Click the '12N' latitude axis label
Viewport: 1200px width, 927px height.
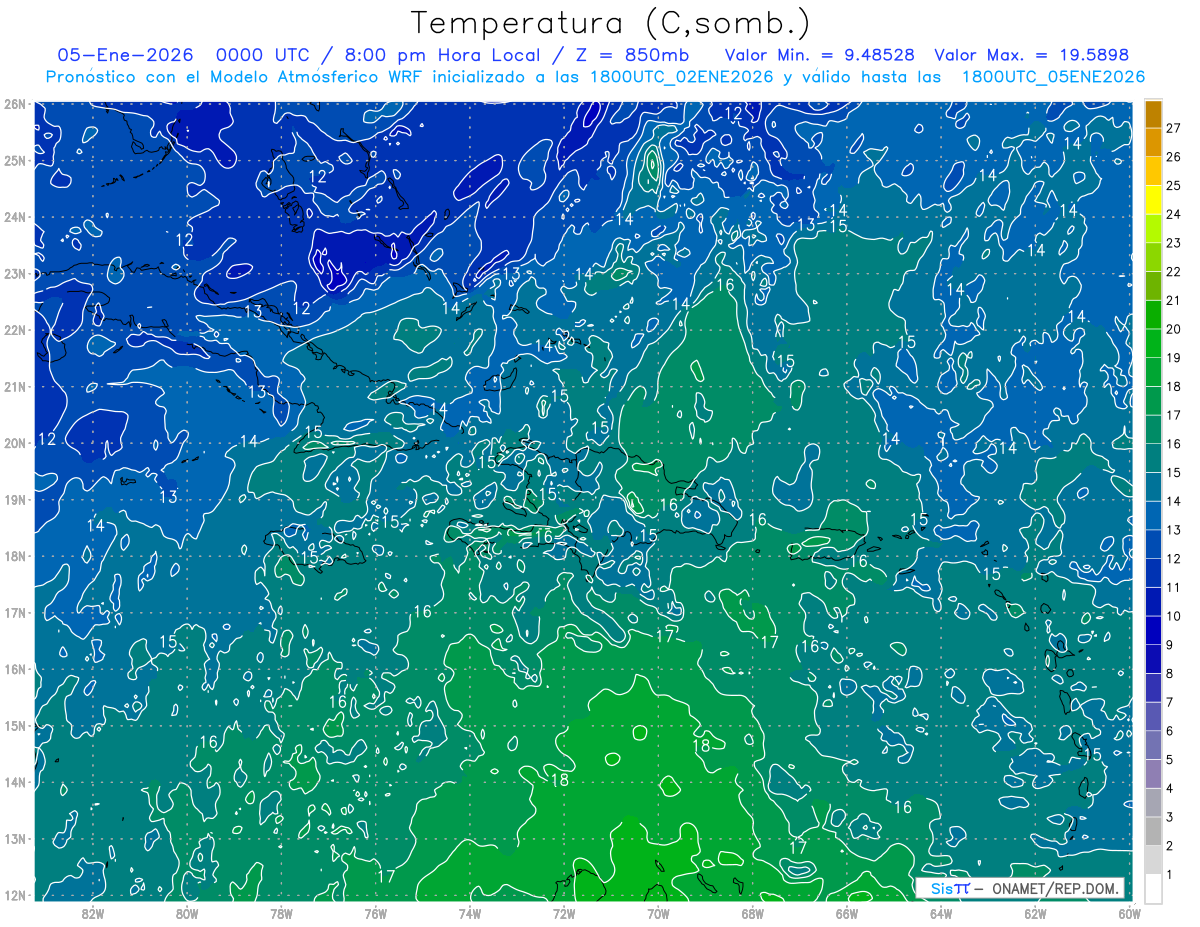click(15, 895)
